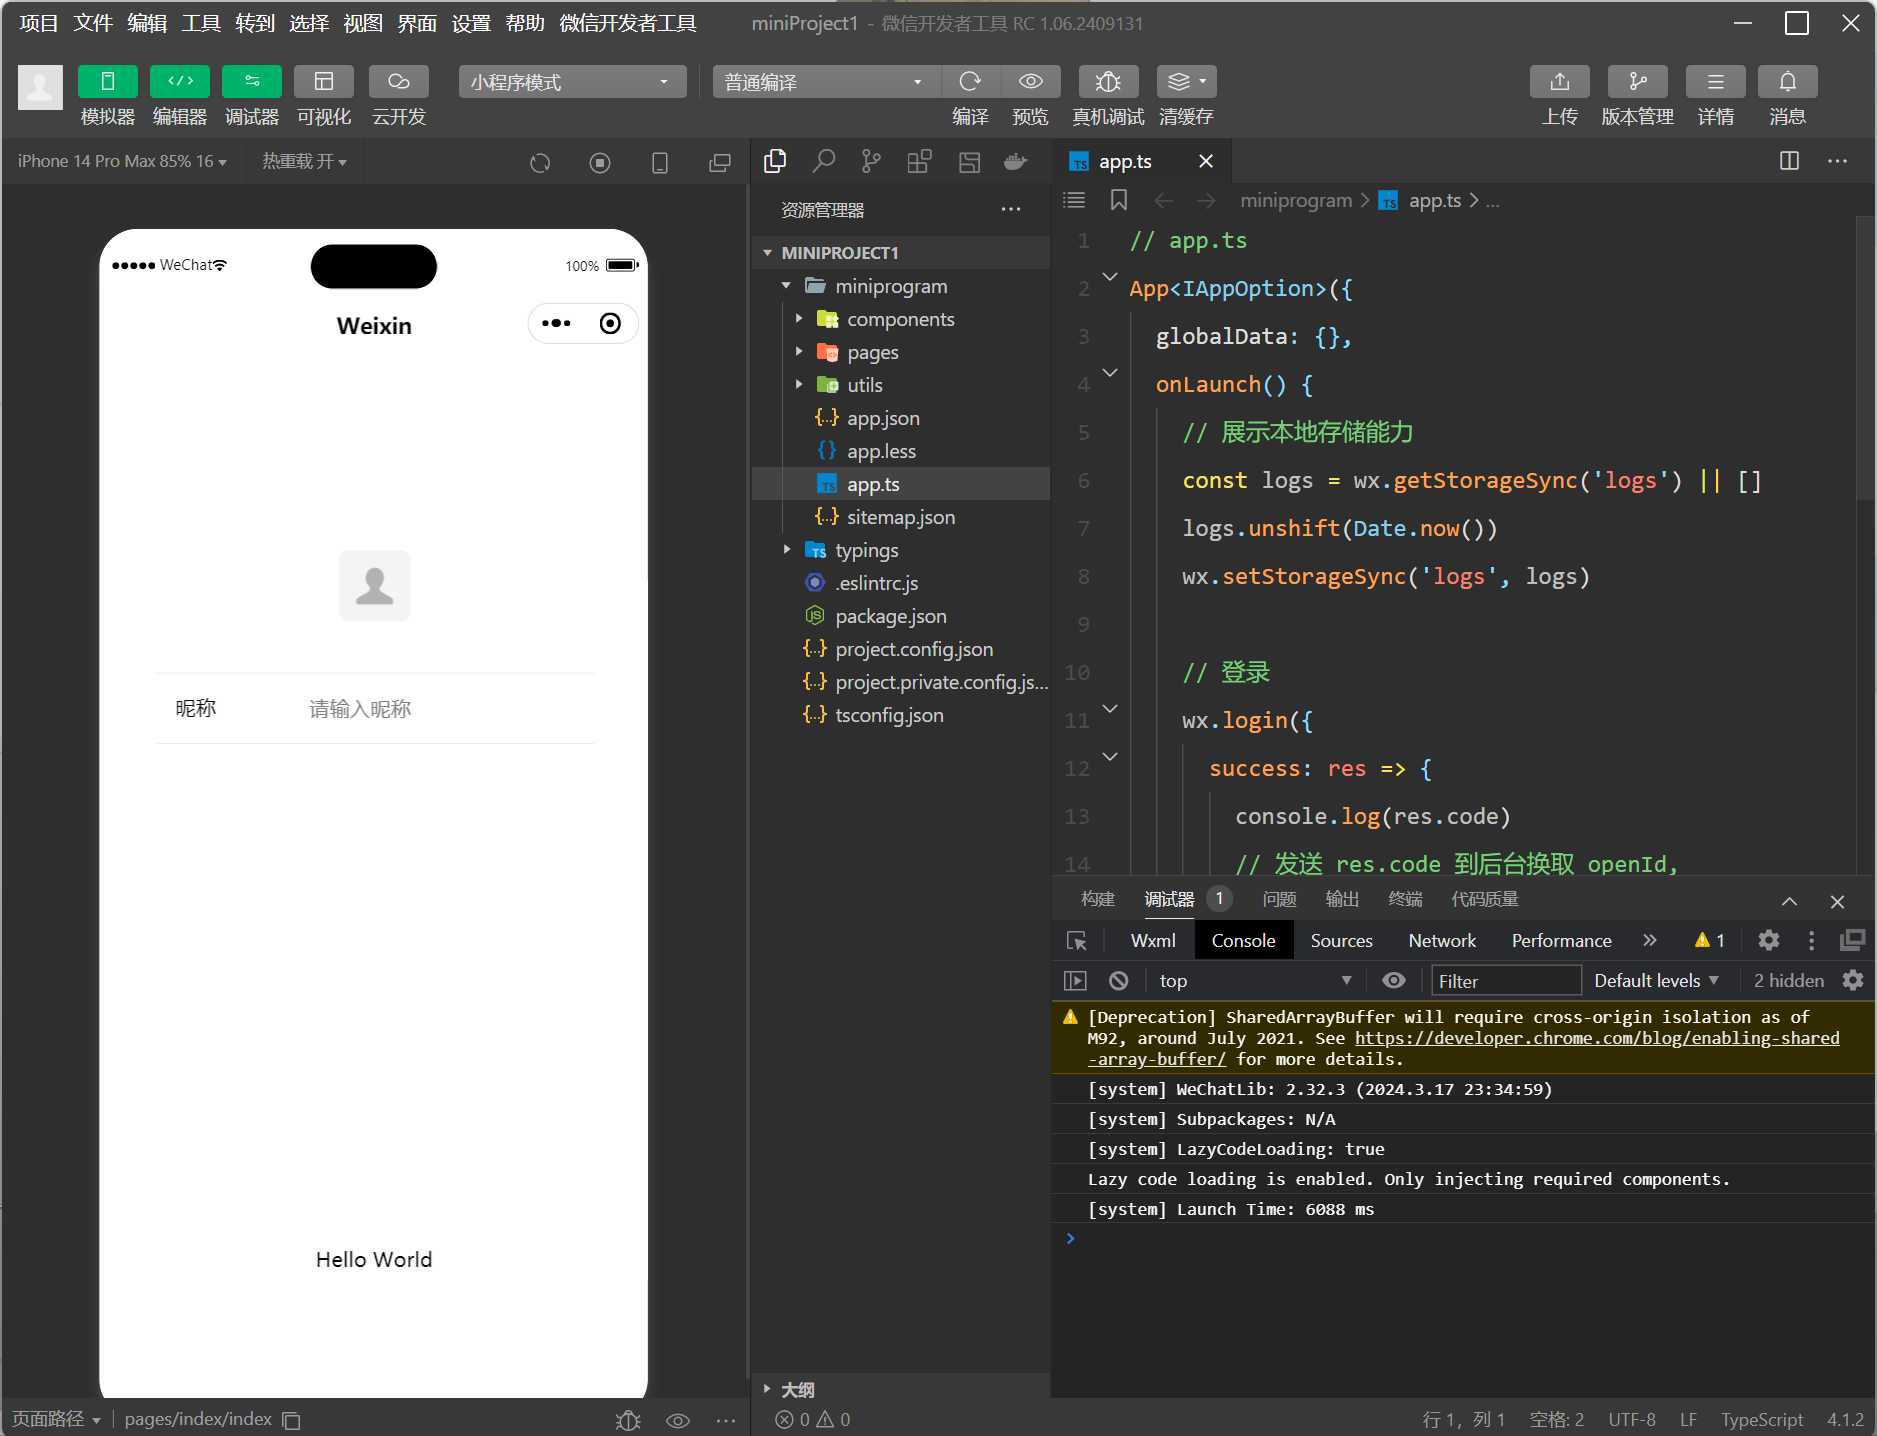Click the split editor icon
Image resolution: width=1877 pixels, height=1436 pixels.
pyautogui.click(x=1790, y=161)
